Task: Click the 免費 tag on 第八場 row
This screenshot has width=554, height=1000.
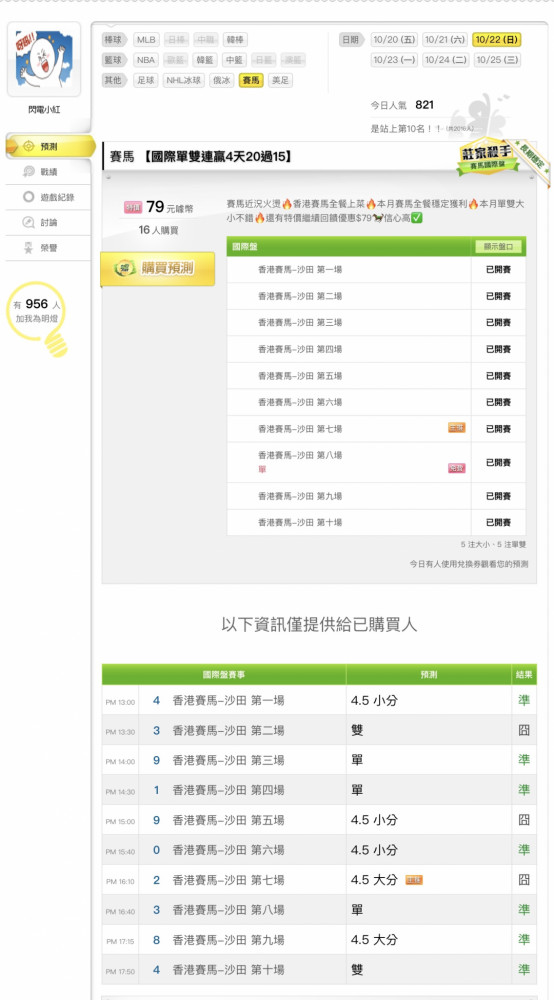Action: click(456, 468)
